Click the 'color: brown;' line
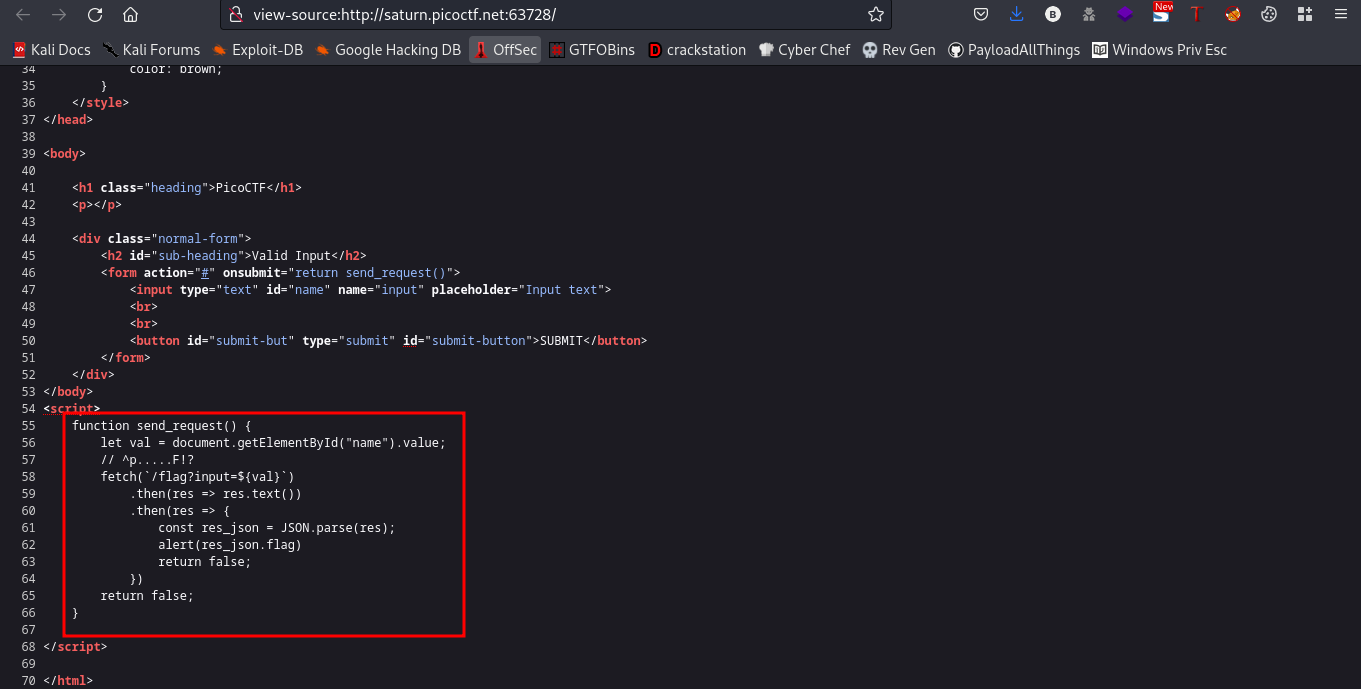The width and height of the screenshot is (1361, 689). tap(176, 70)
